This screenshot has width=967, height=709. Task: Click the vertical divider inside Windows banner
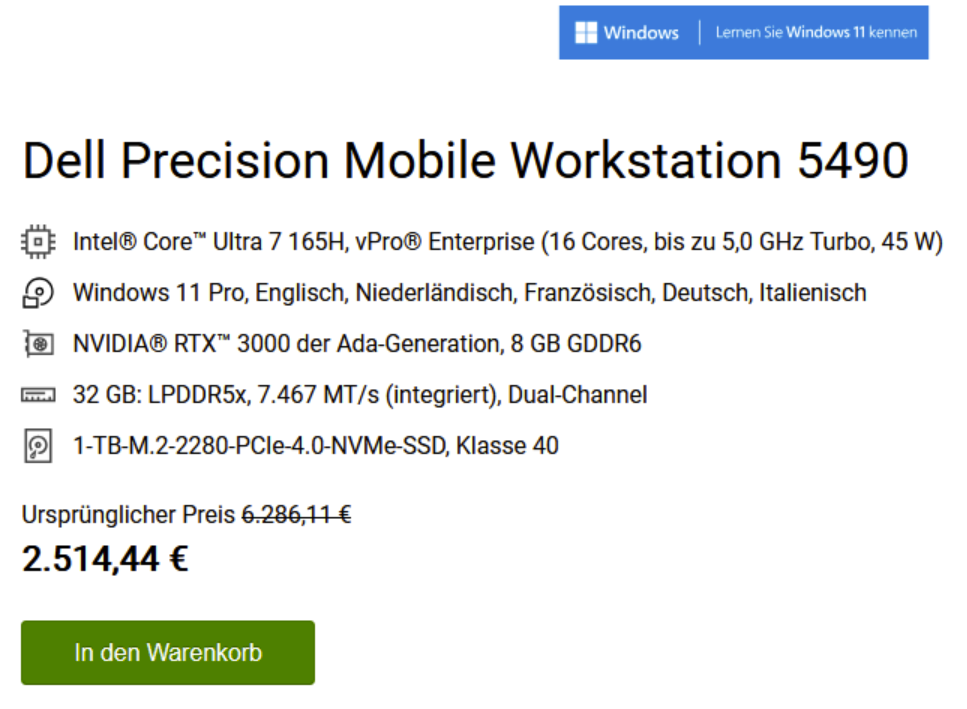pyautogui.click(x=699, y=33)
